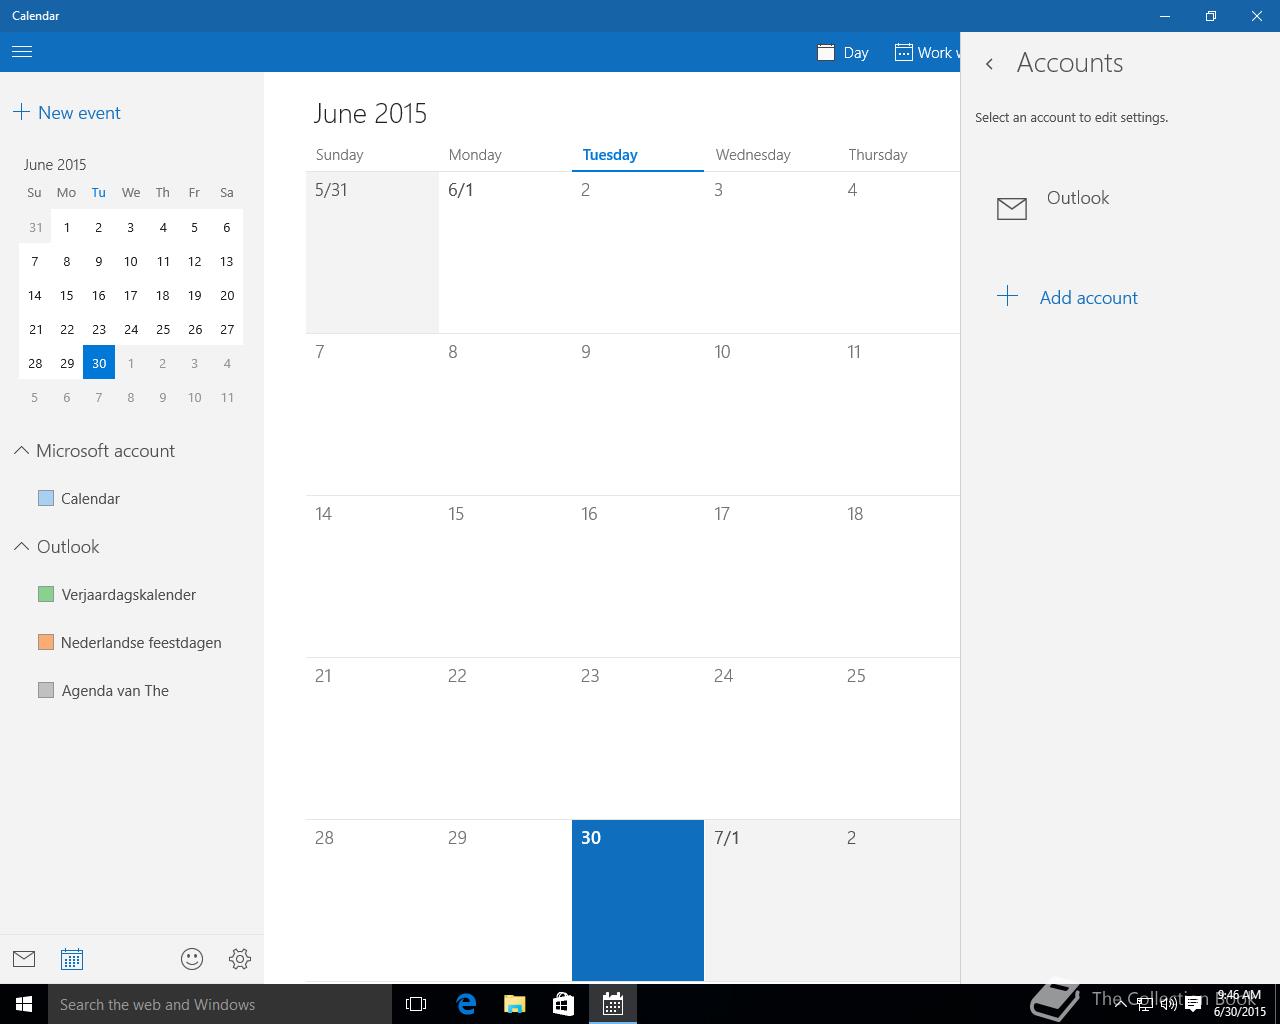
Task: Click the June 2015 mini calendar header
Action: point(55,164)
